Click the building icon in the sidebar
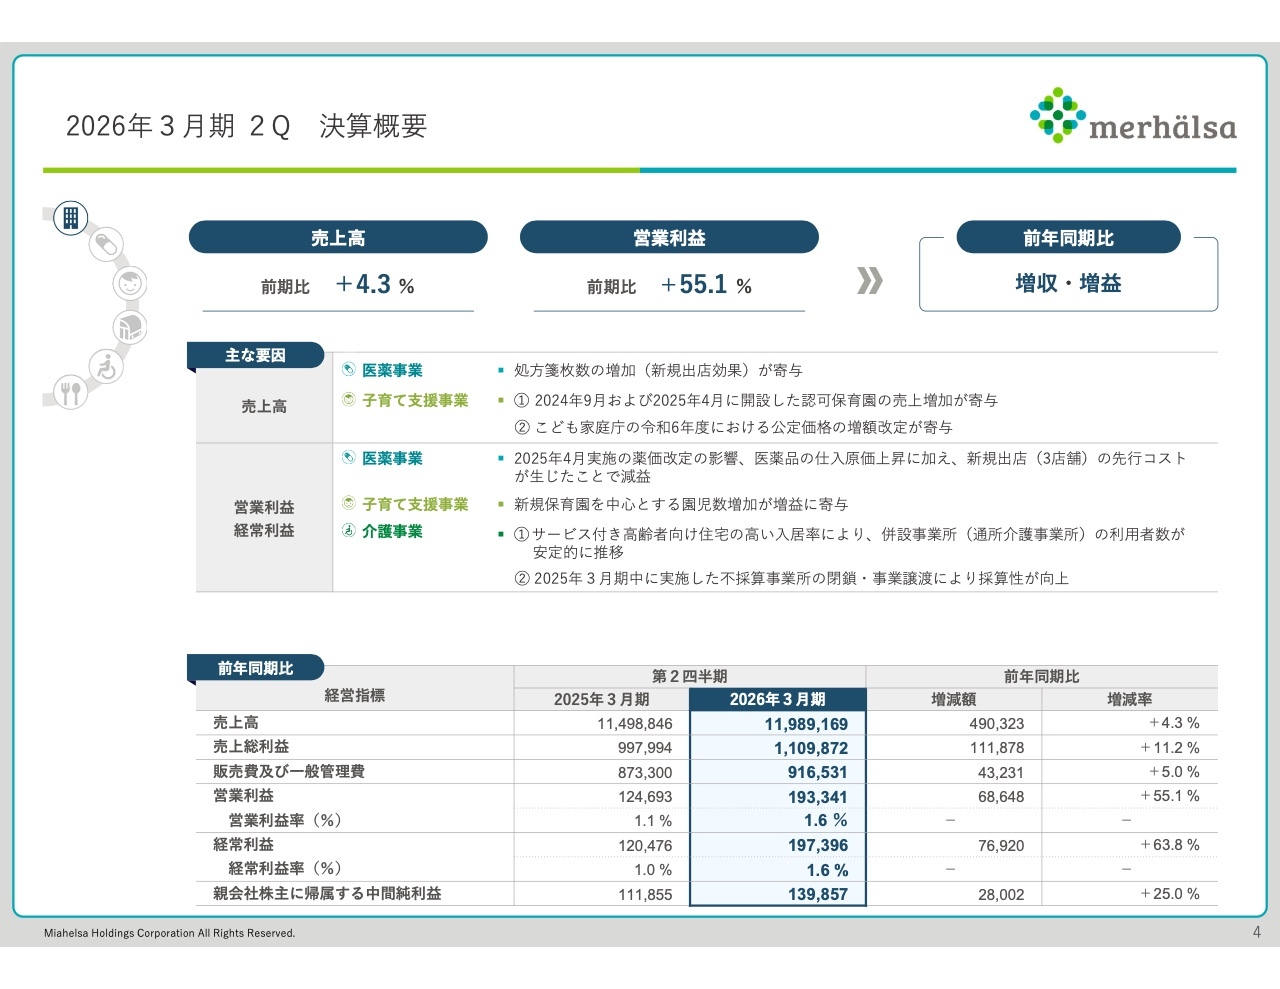This screenshot has width=1280, height=989. [x=71, y=217]
